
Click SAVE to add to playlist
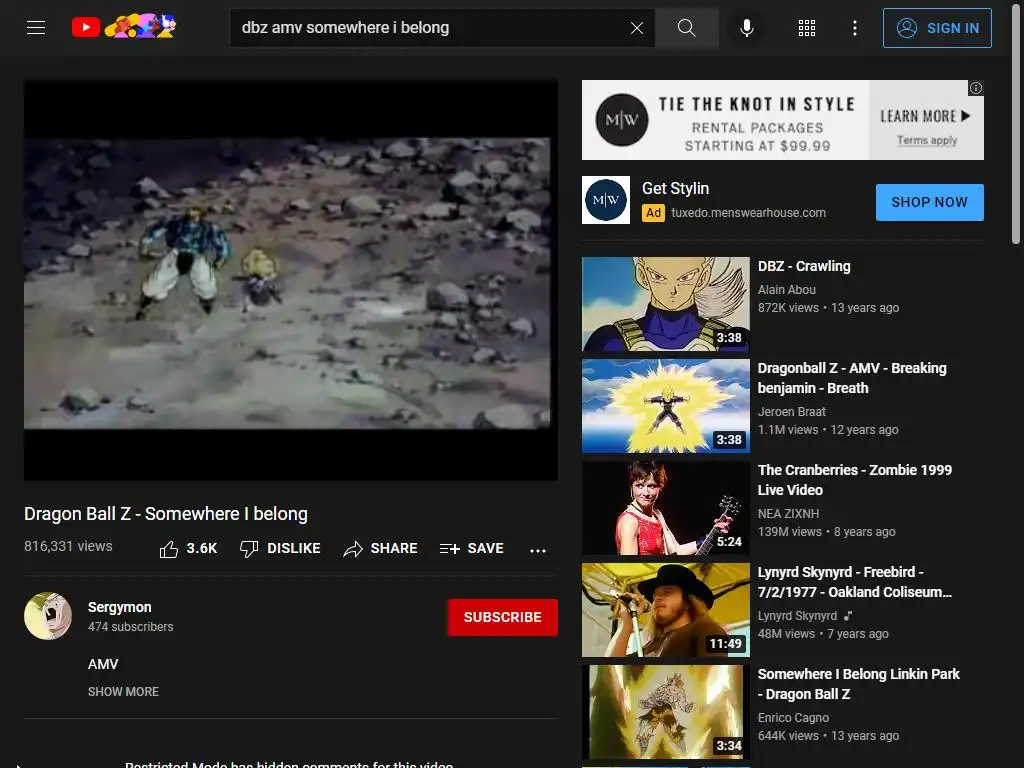(472, 549)
